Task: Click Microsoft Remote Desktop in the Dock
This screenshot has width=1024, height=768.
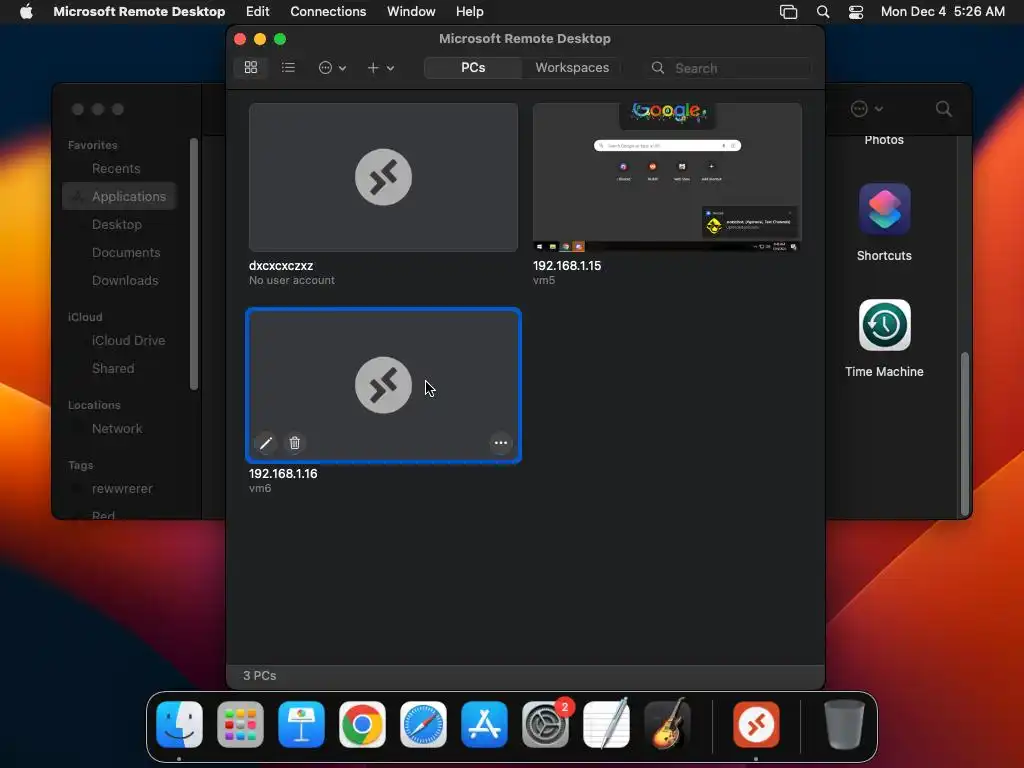Action: coord(756,724)
